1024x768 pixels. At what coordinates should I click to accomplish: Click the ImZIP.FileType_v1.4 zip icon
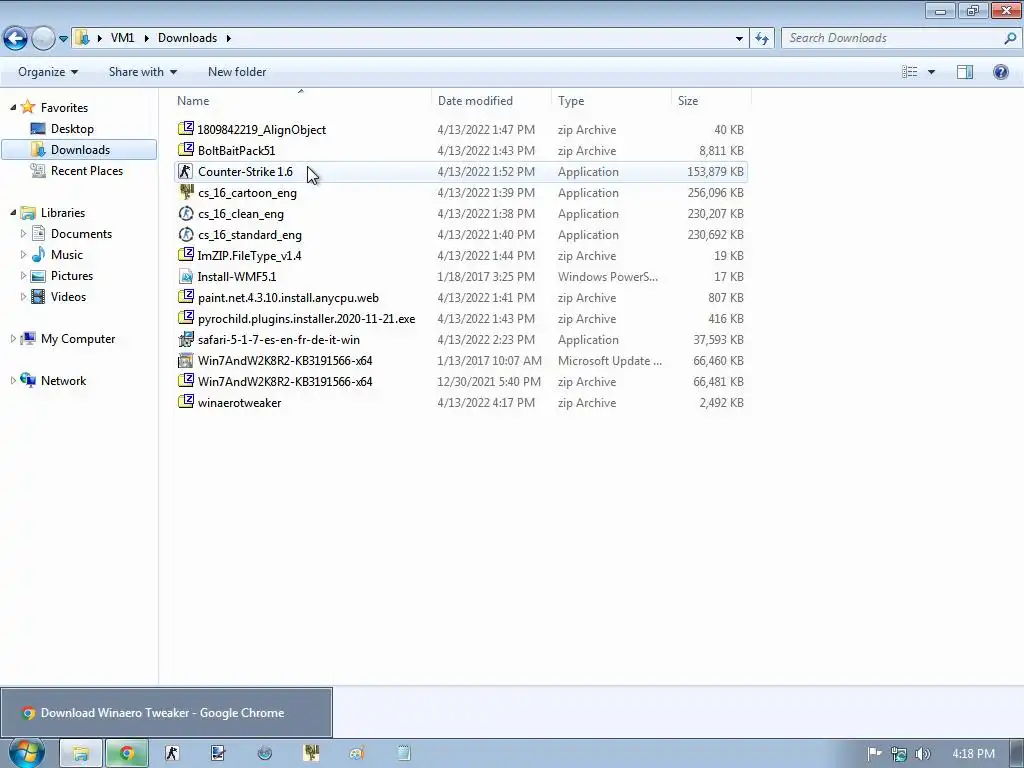tap(186, 255)
